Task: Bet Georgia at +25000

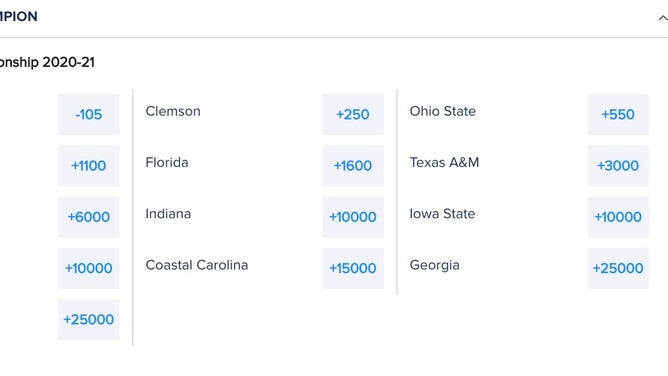Action: [618, 268]
